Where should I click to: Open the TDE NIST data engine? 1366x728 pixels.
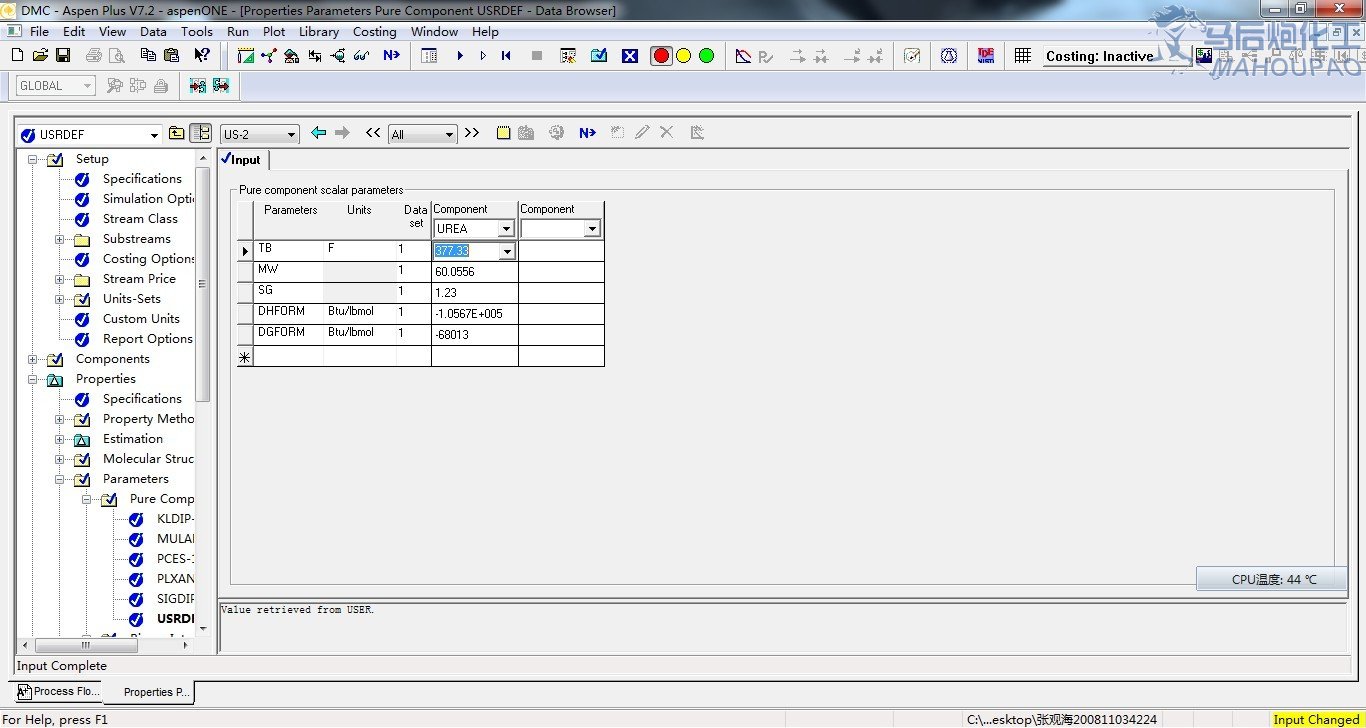coord(986,56)
